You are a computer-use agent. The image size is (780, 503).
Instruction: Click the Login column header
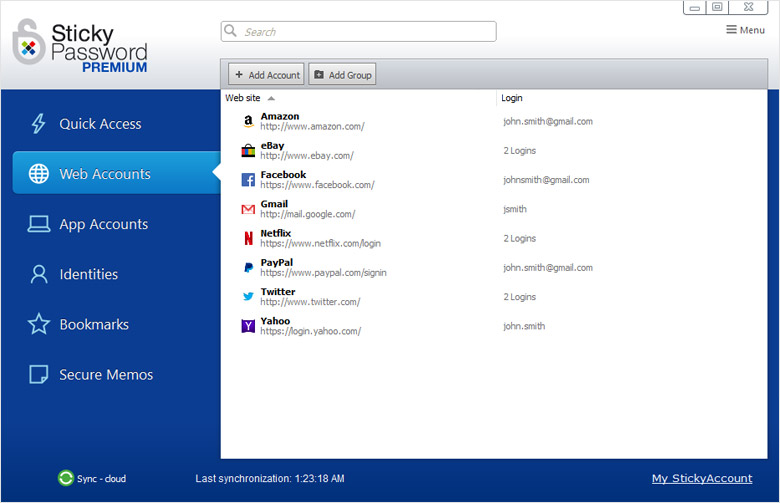[x=511, y=98]
